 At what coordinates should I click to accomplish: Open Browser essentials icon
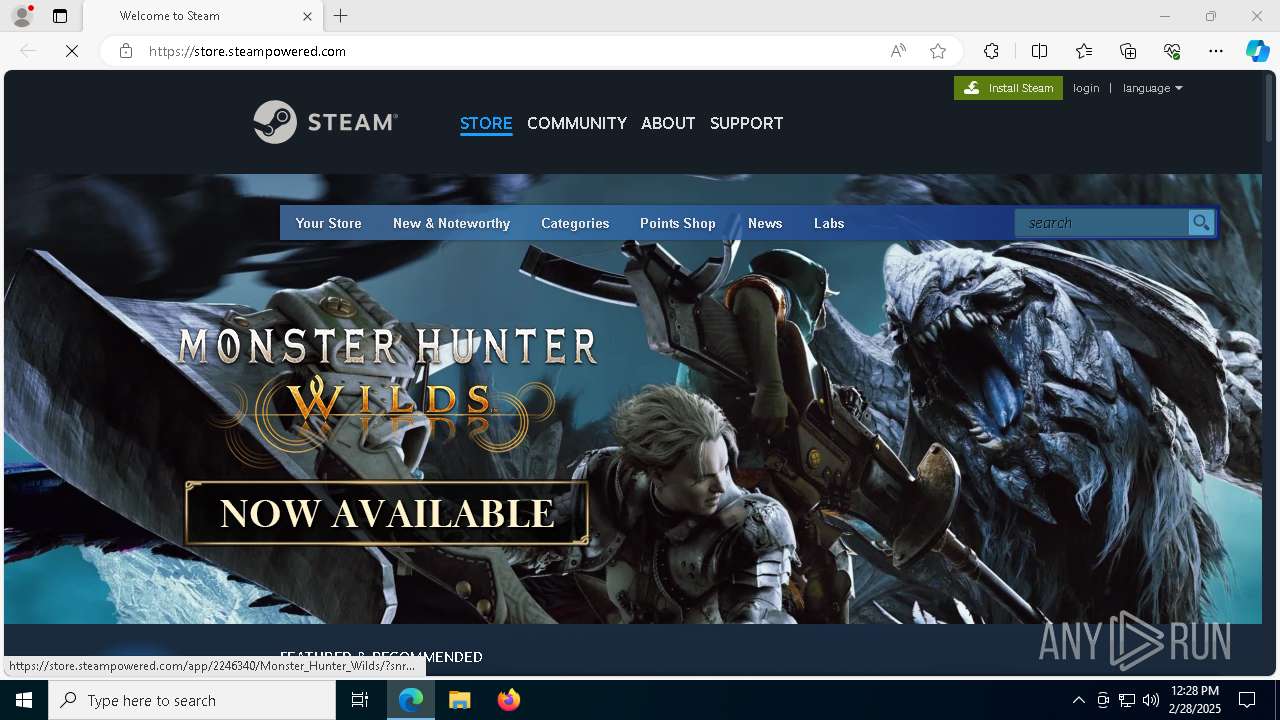coord(1172,51)
